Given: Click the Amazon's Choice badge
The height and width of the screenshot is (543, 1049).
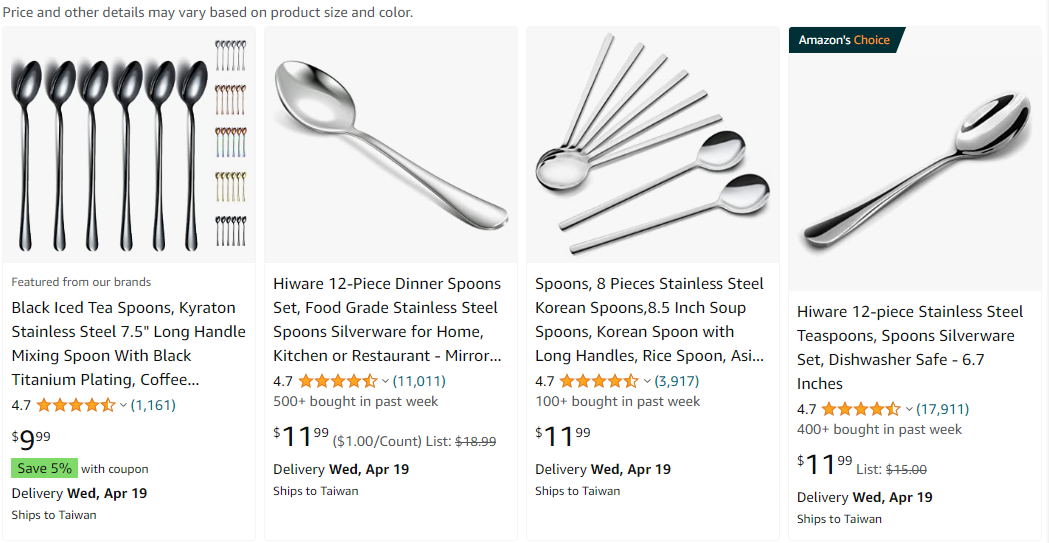Looking at the screenshot, I should [846, 40].
